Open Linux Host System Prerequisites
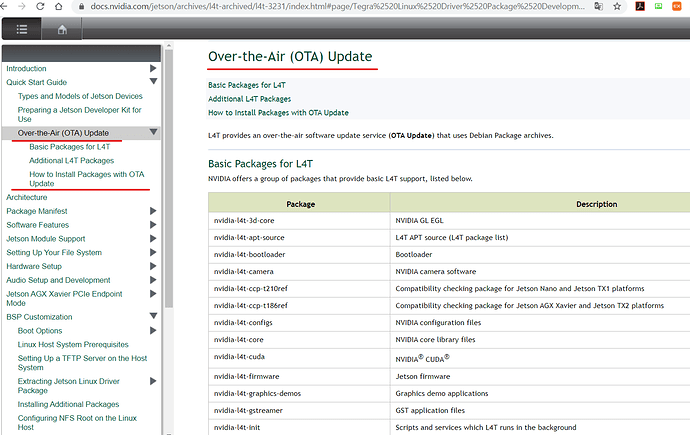Image resolution: width=690 pixels, height=435 pixels. coord(73,344)
